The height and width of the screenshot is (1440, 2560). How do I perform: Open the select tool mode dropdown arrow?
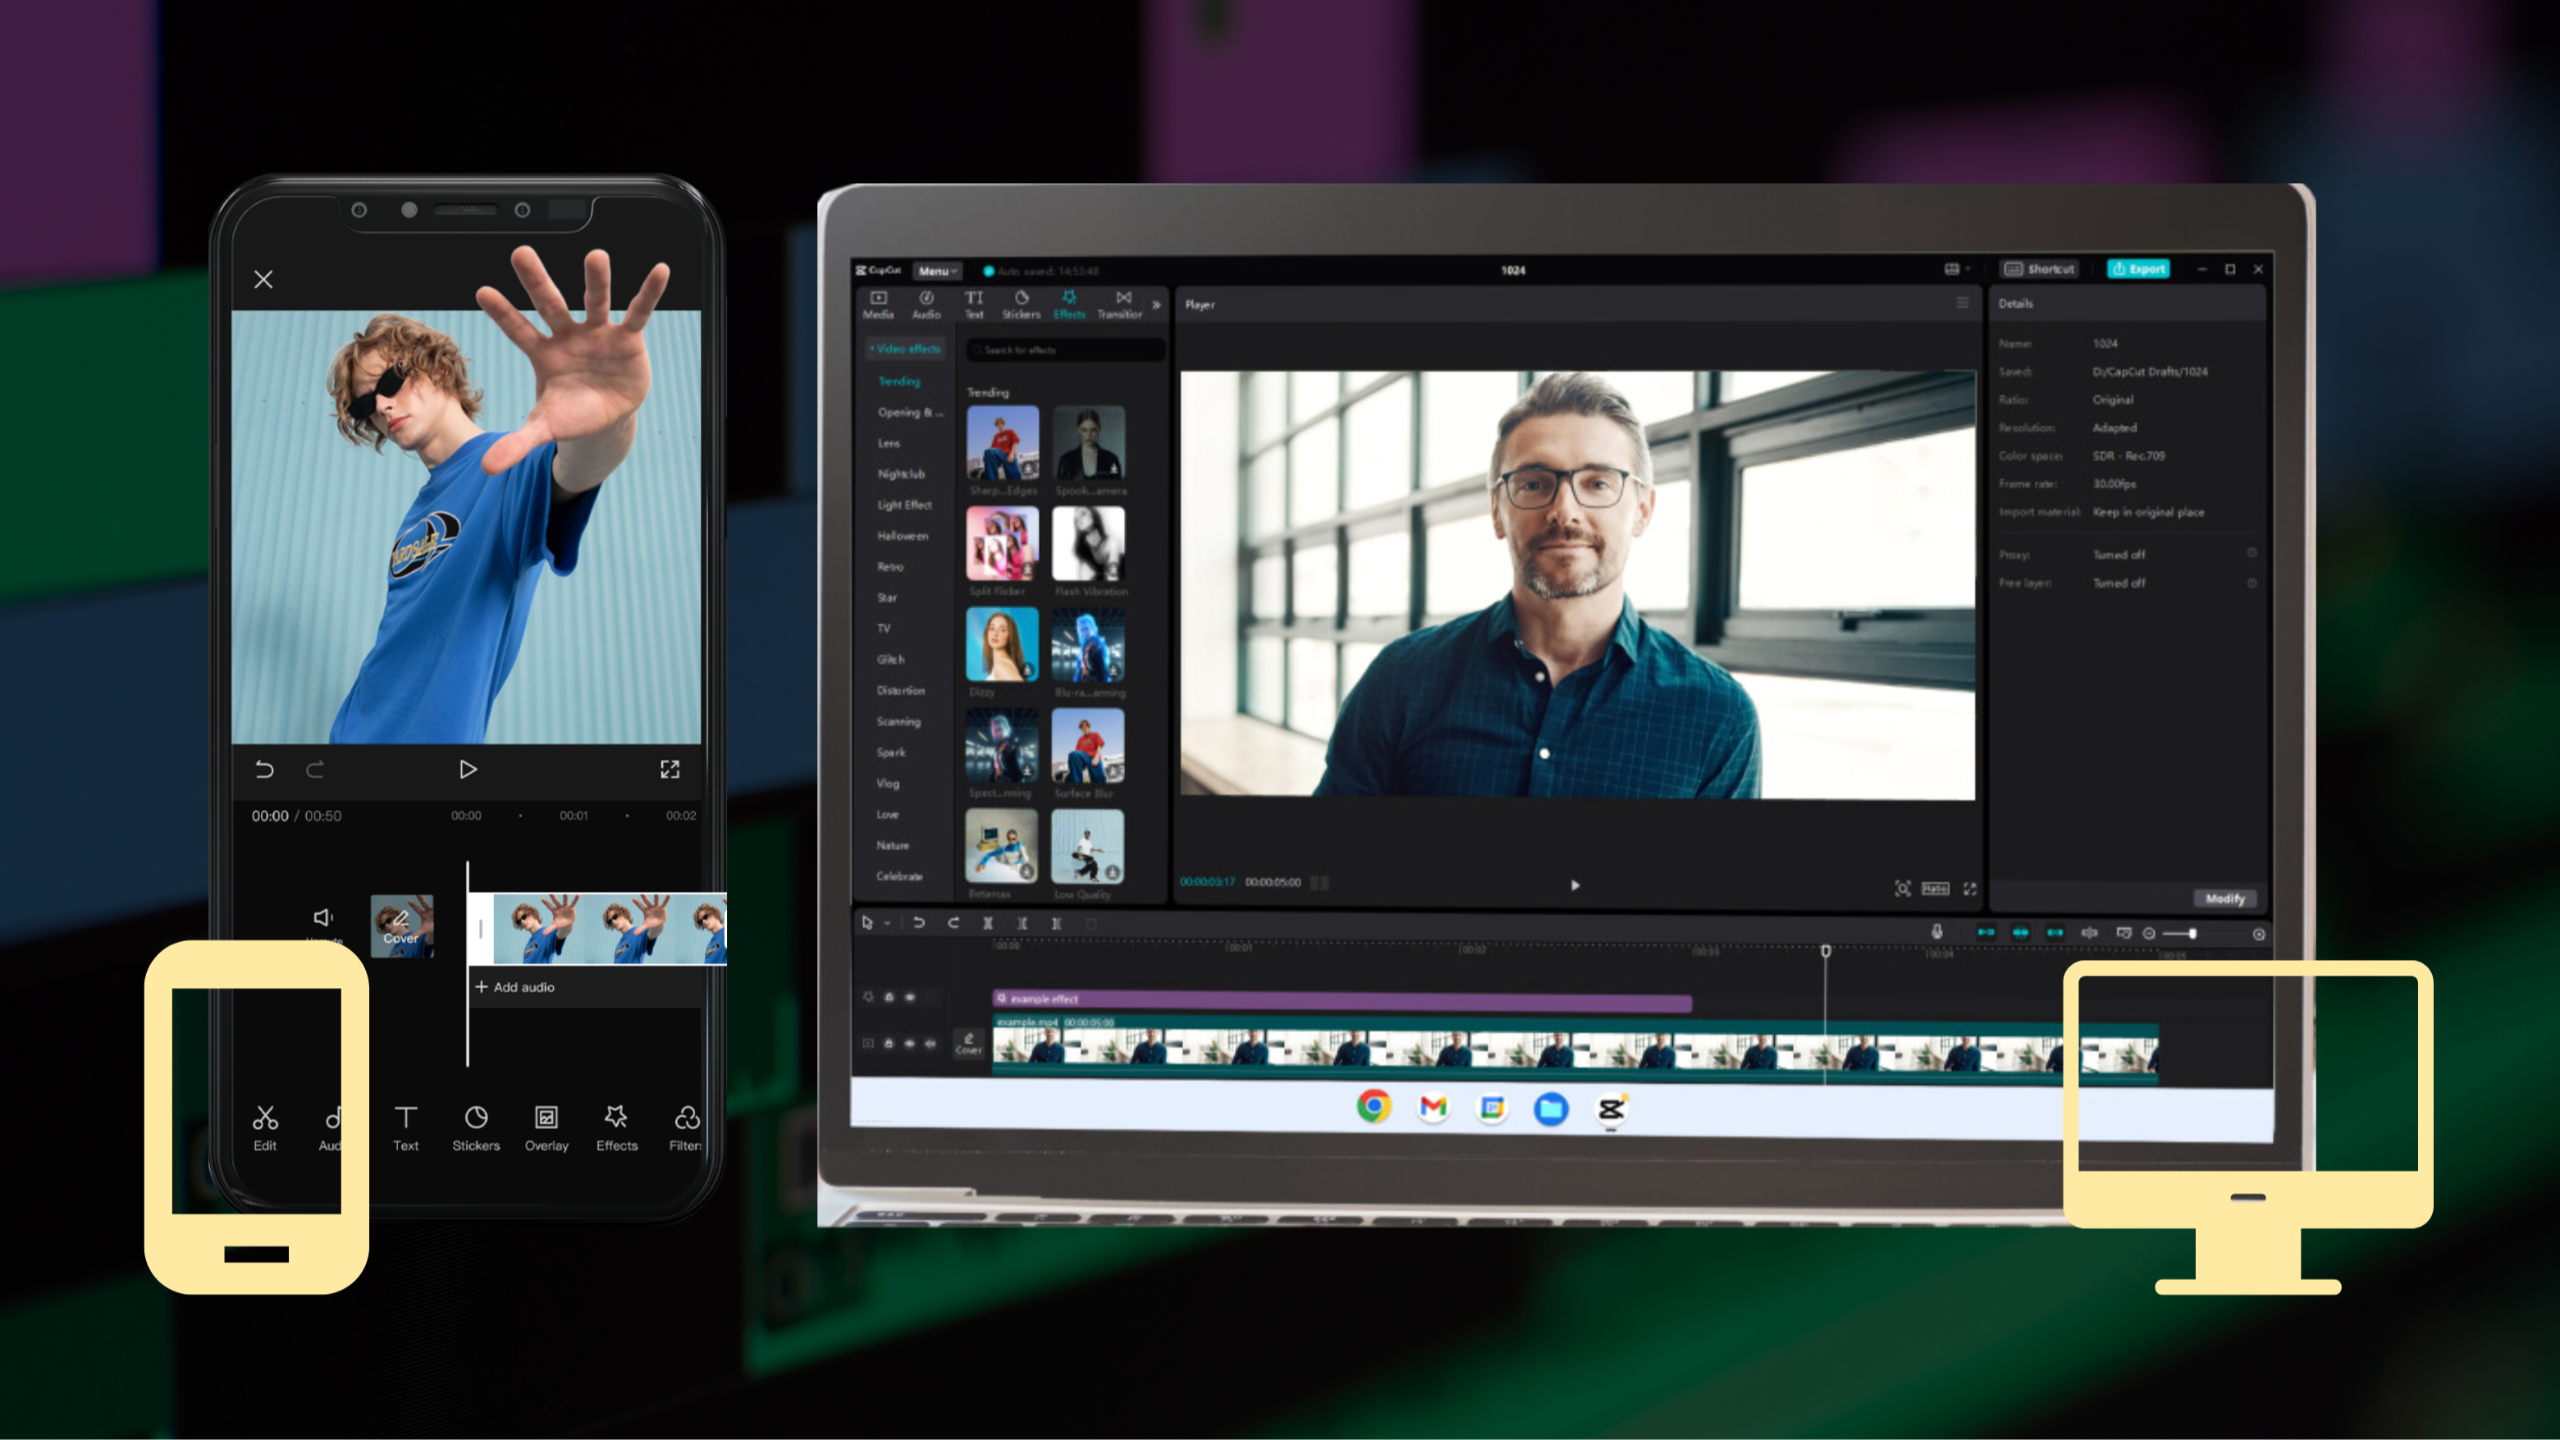[887, 924]
